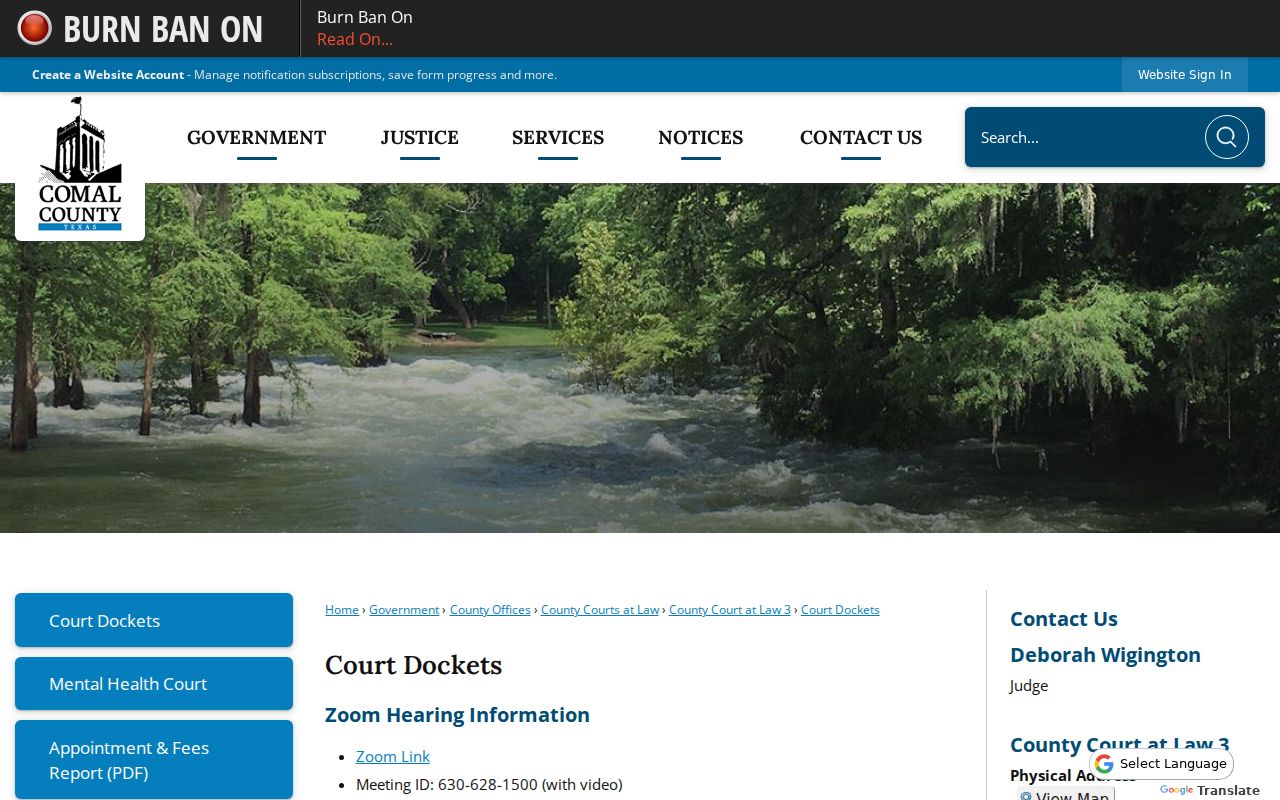Open Appointment & Fees Report (PDF)
1280x800 pixels.
154,760
